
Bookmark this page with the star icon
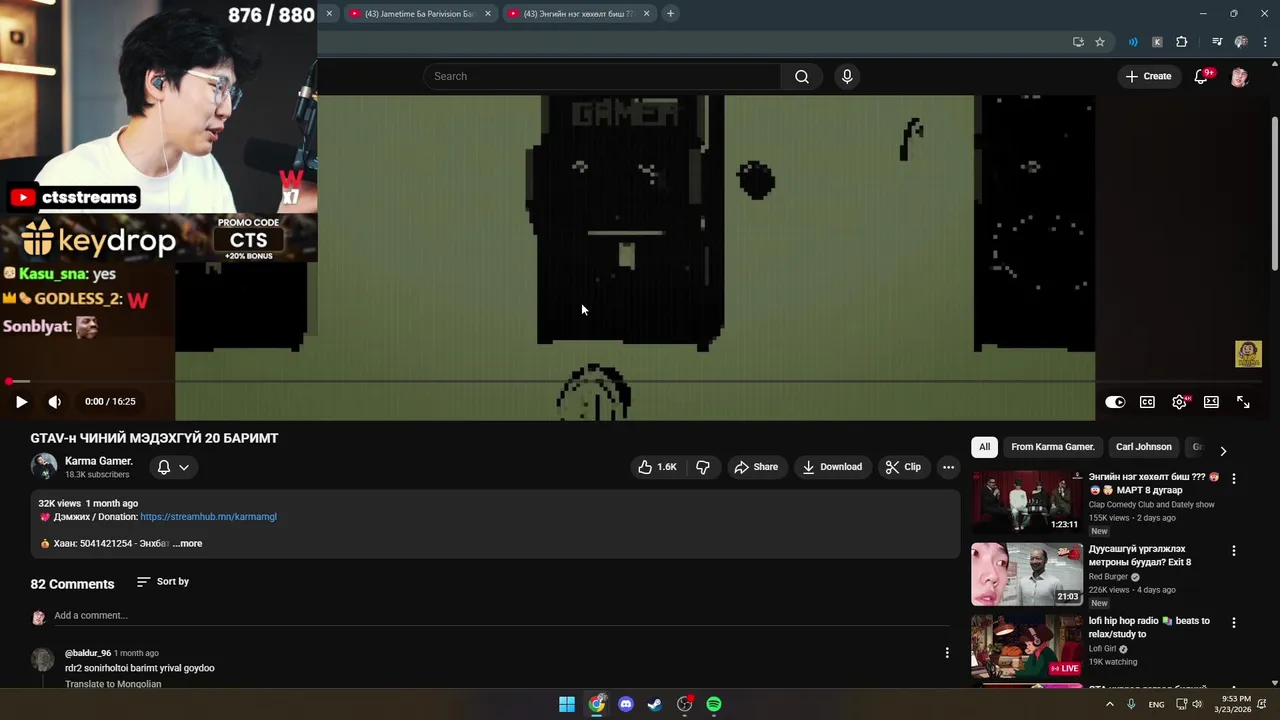pos(1100,42)
